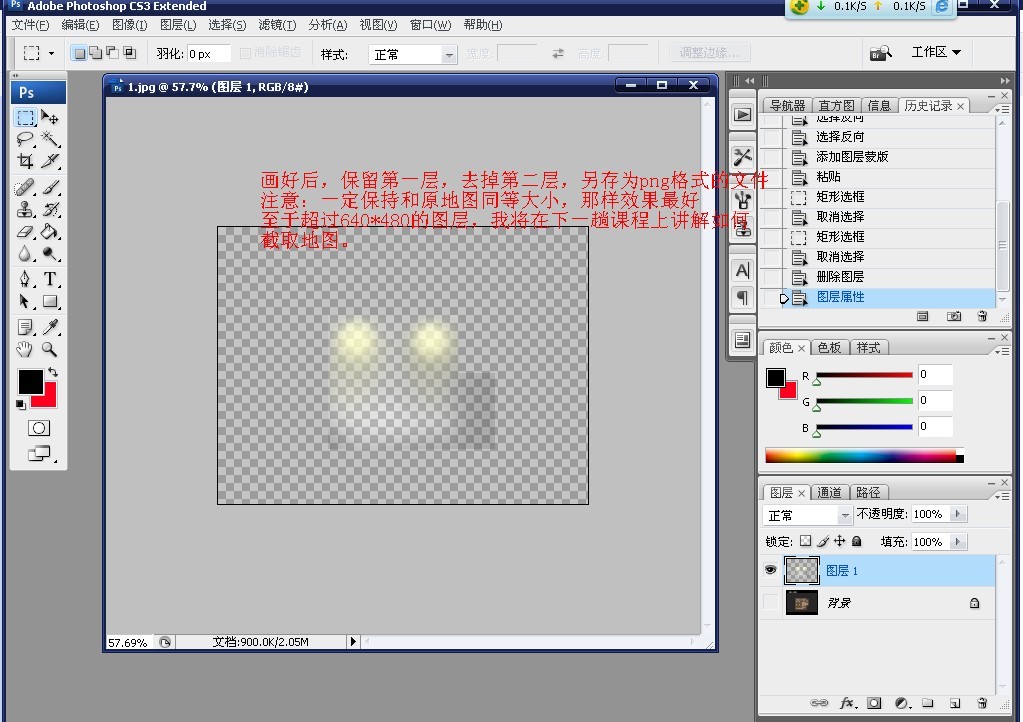Toggle lock image pixels brush icon
Viewport: 1023px width, 722px height.
click(x=823, y=541)
